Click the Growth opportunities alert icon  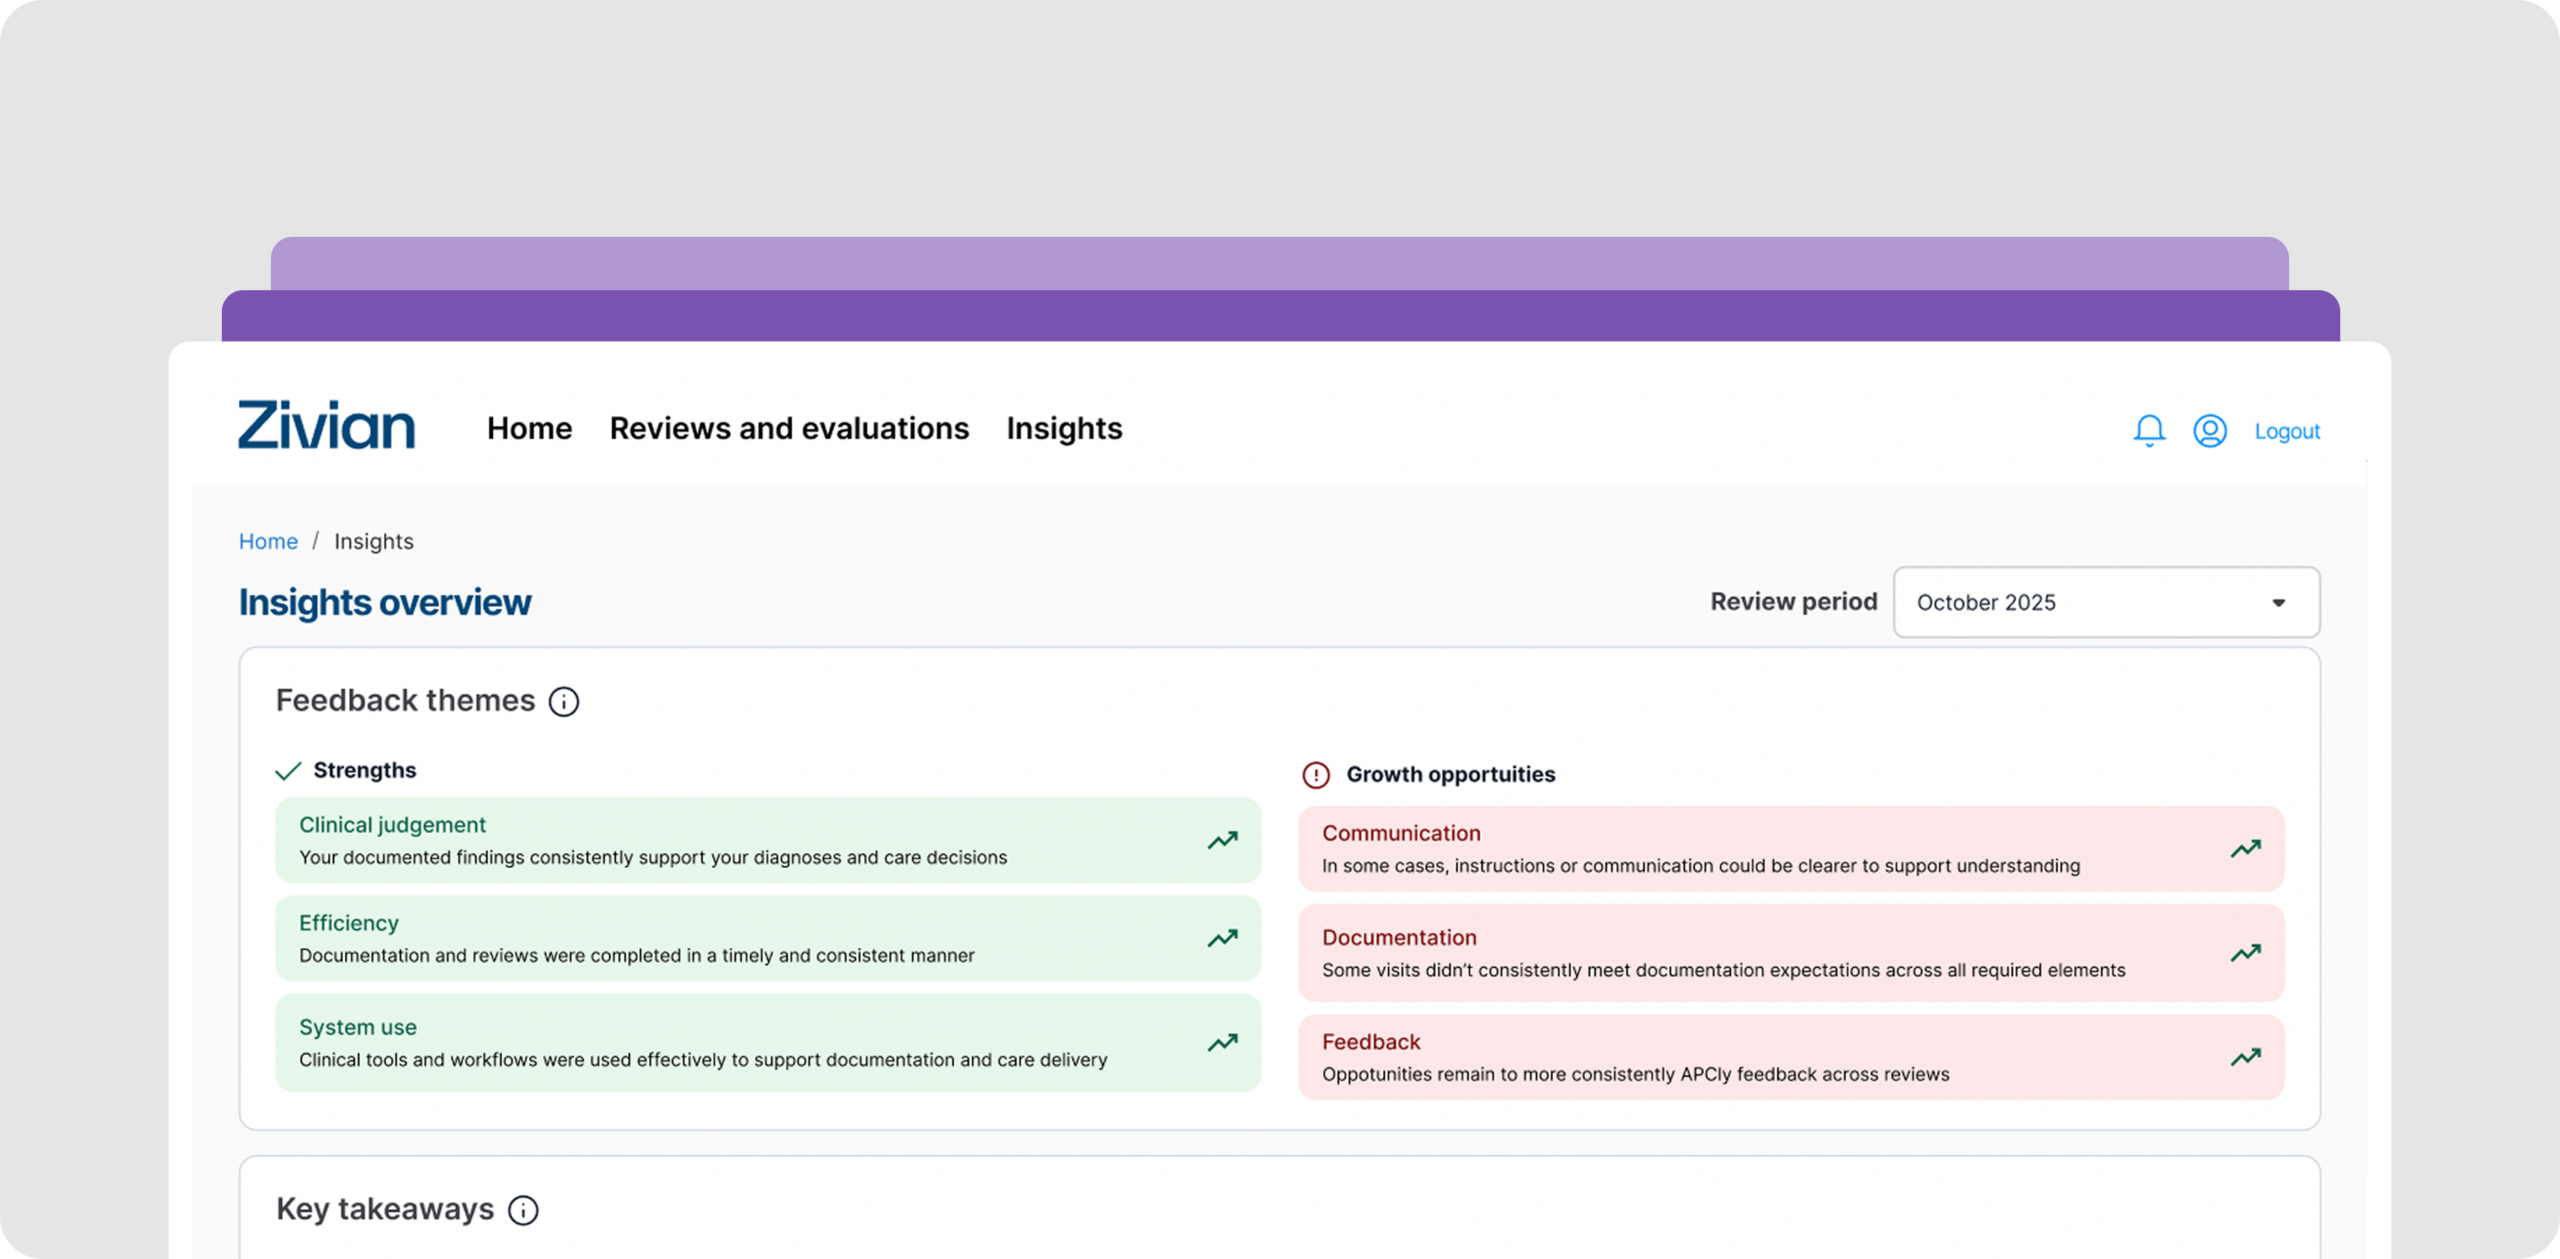1316,775
